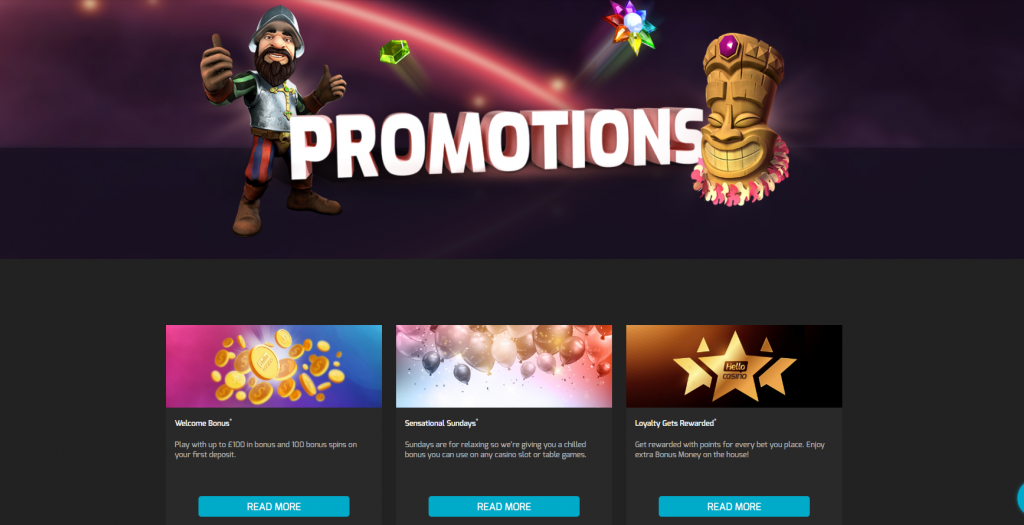This screenshot has height=525, width=1024.
Task: Click the Loyalty Gets Rewarded title
Action: click(675, 423)
